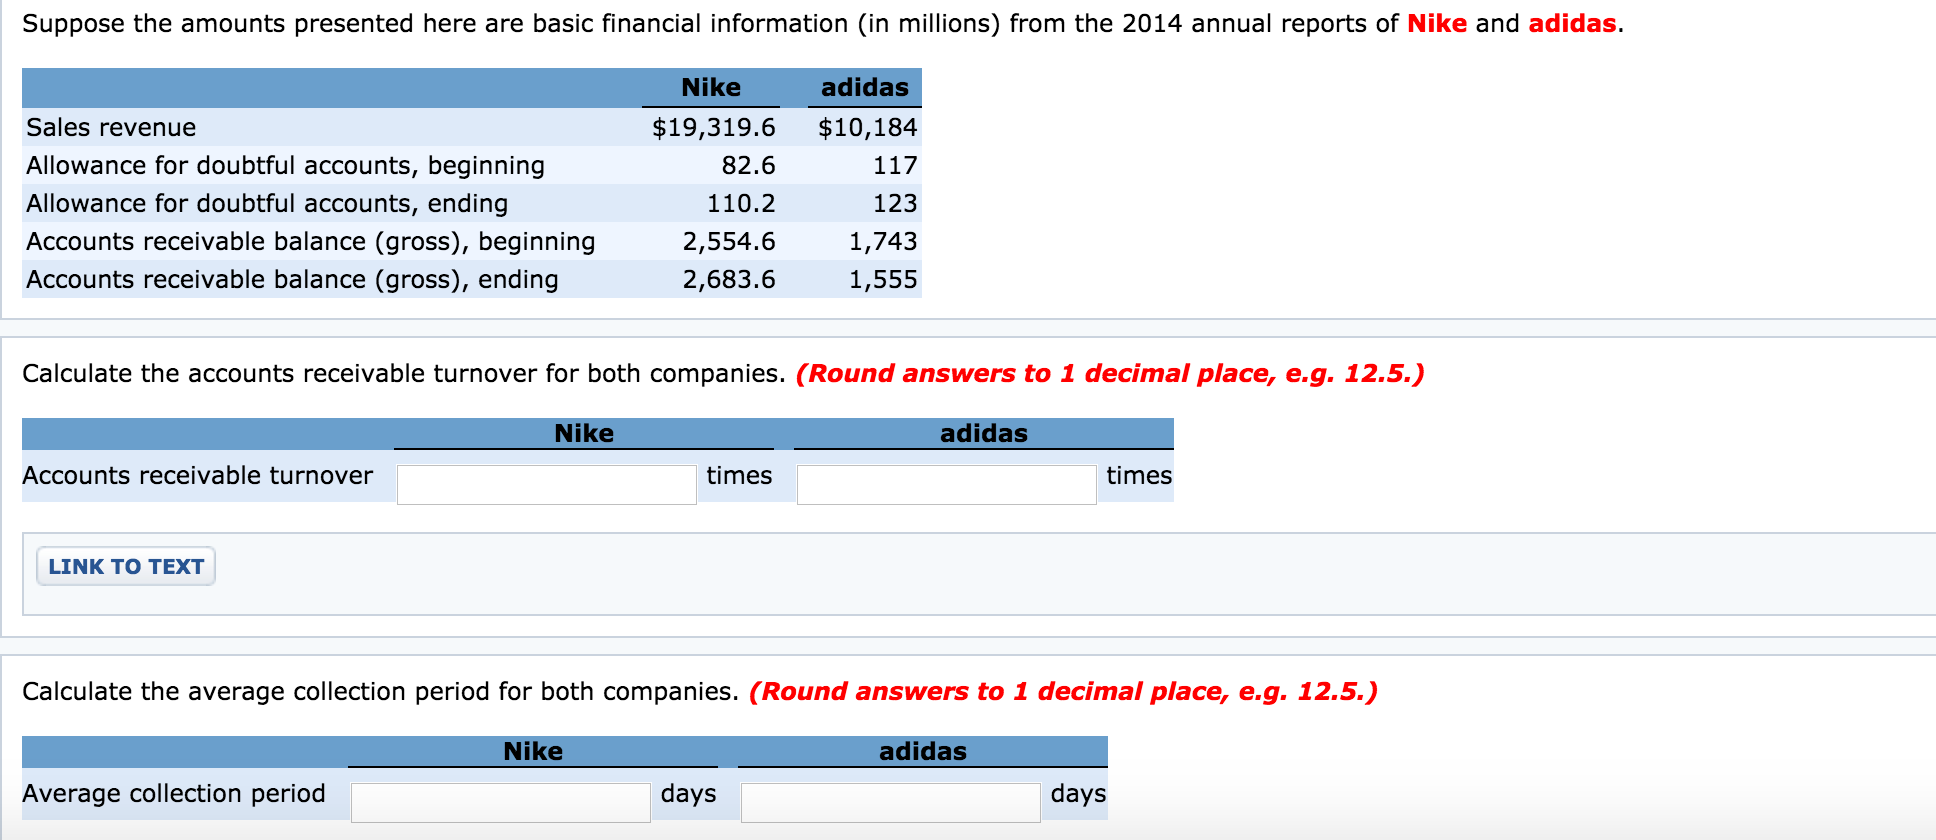This screenshot has width=1936, height=840.
Task: Select the Sales revenue row label
Action: (x=110, y=127)
